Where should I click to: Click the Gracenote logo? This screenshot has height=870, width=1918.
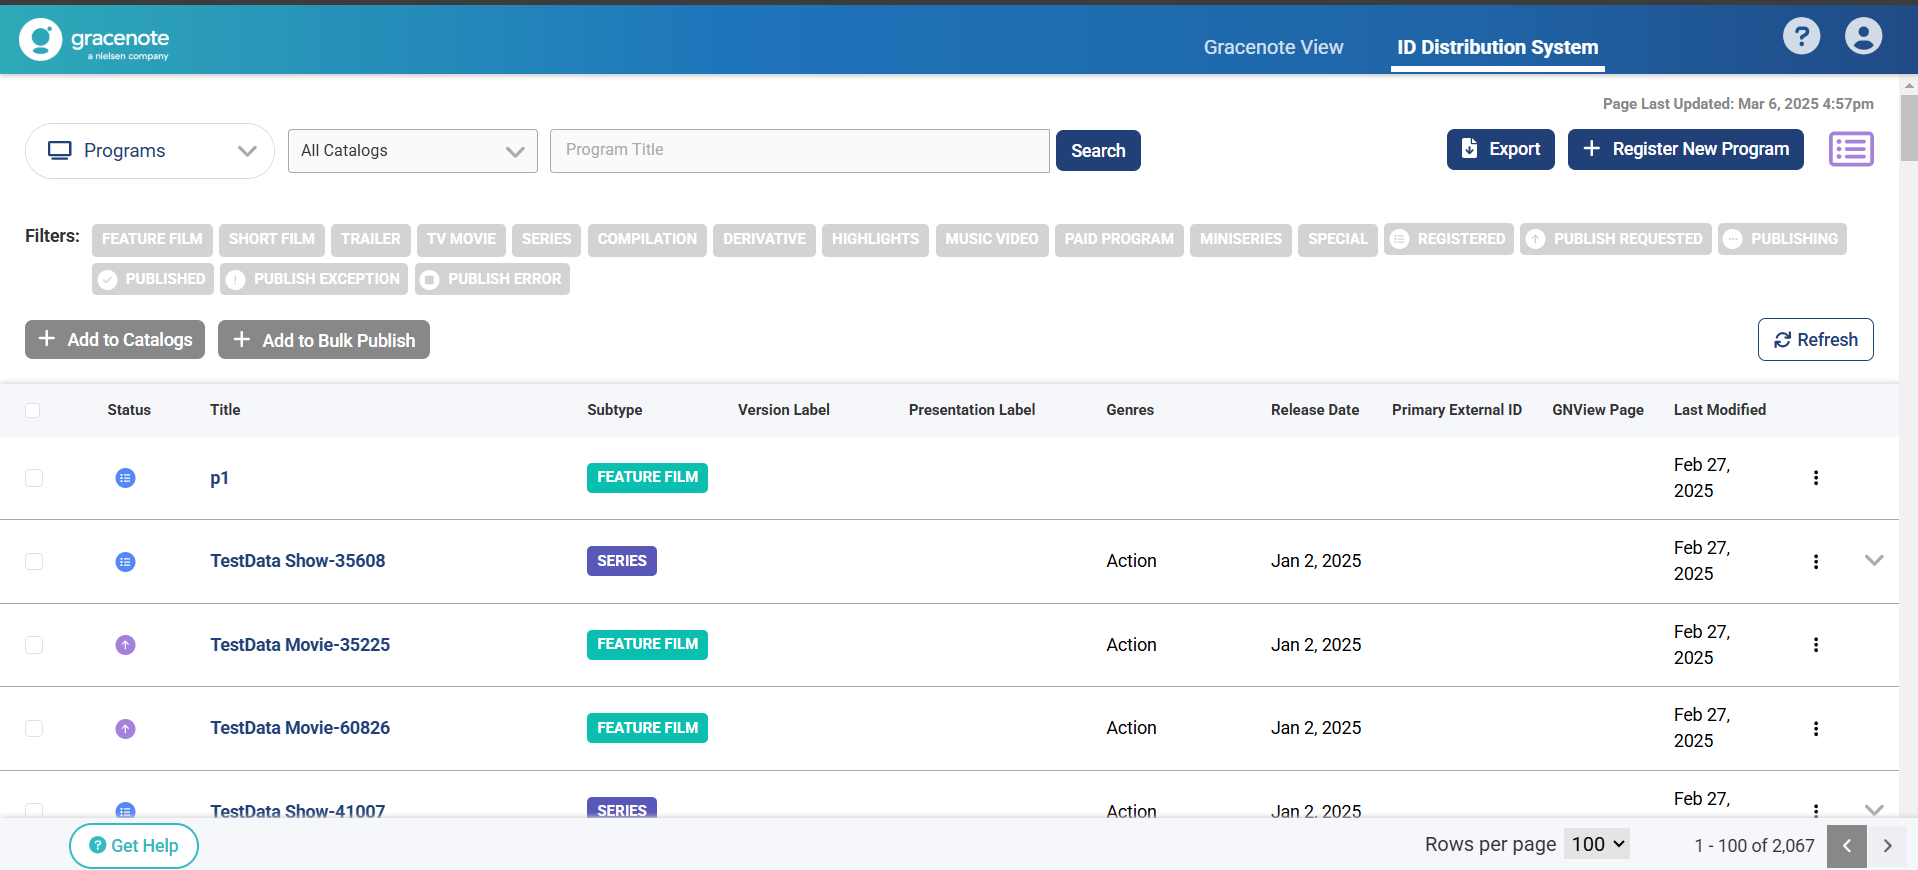tap(94, 40)
